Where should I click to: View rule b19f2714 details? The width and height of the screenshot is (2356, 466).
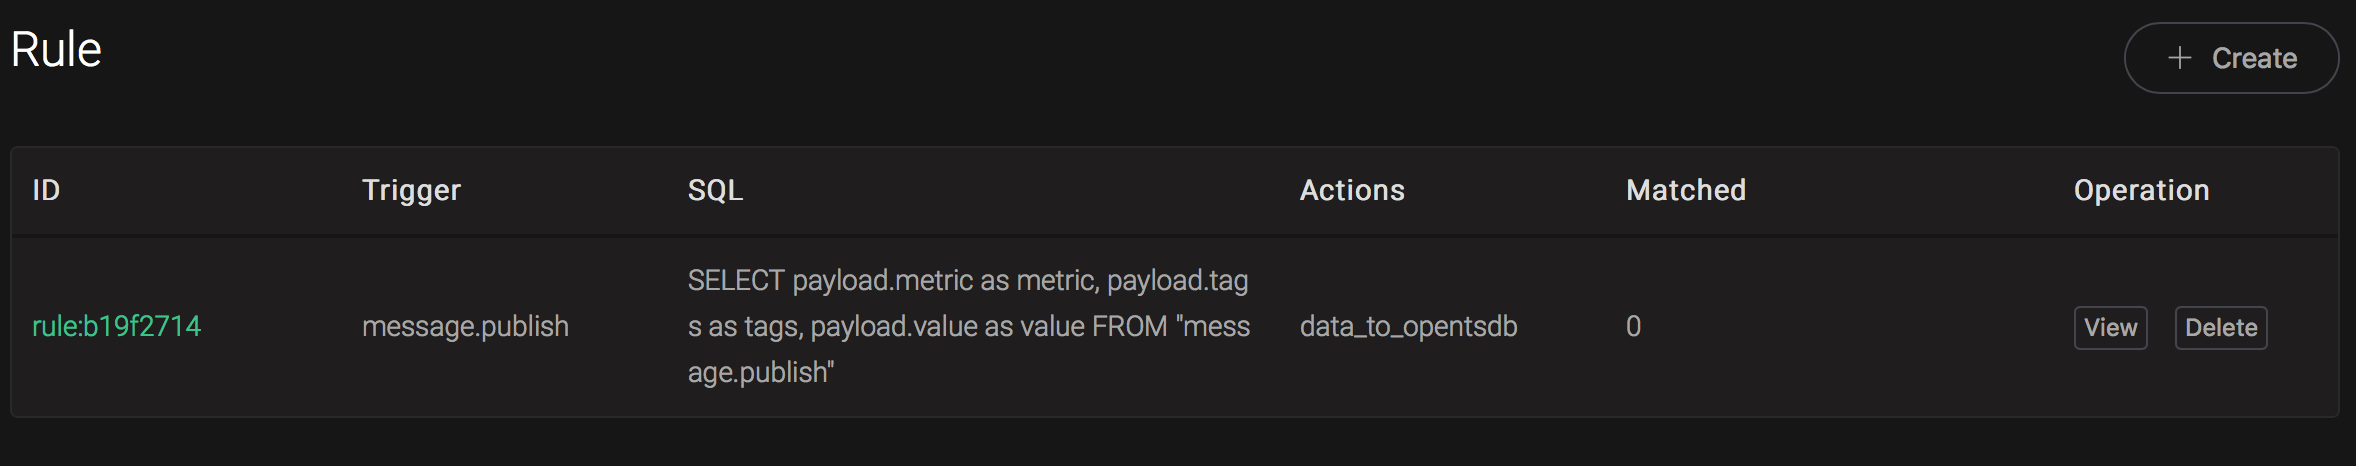(2110, 328)
